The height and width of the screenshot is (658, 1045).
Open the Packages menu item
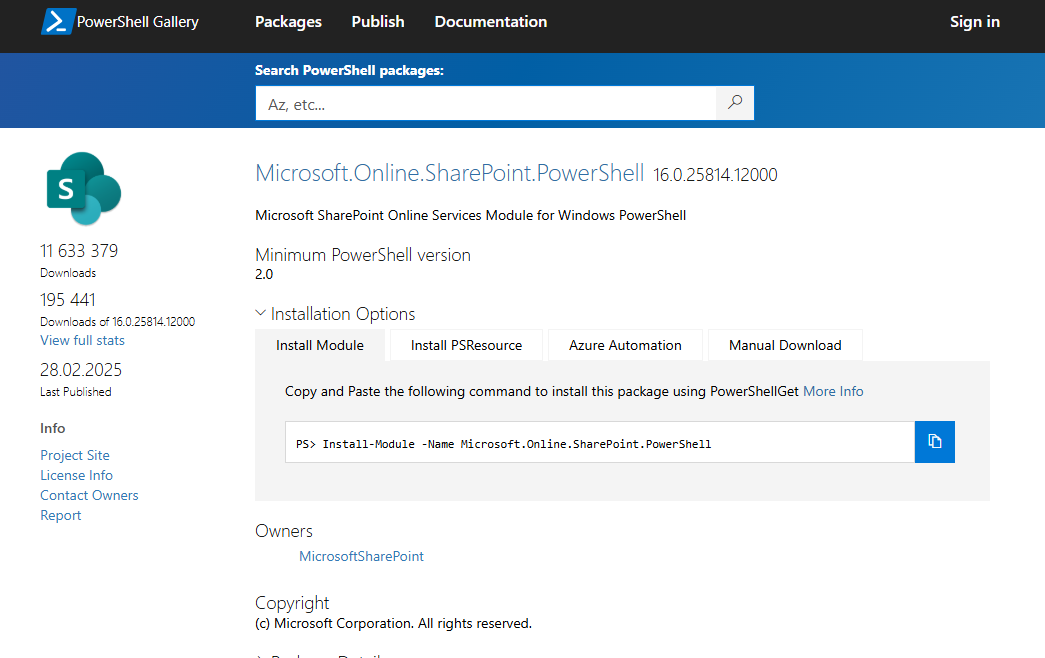[288, 22]
